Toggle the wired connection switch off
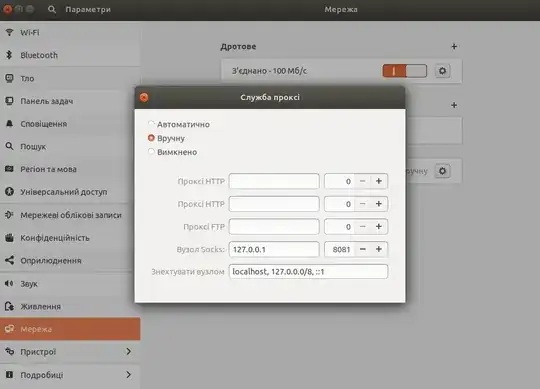Image resolution: width=540 pixels, height=389 pixels. 404,71
